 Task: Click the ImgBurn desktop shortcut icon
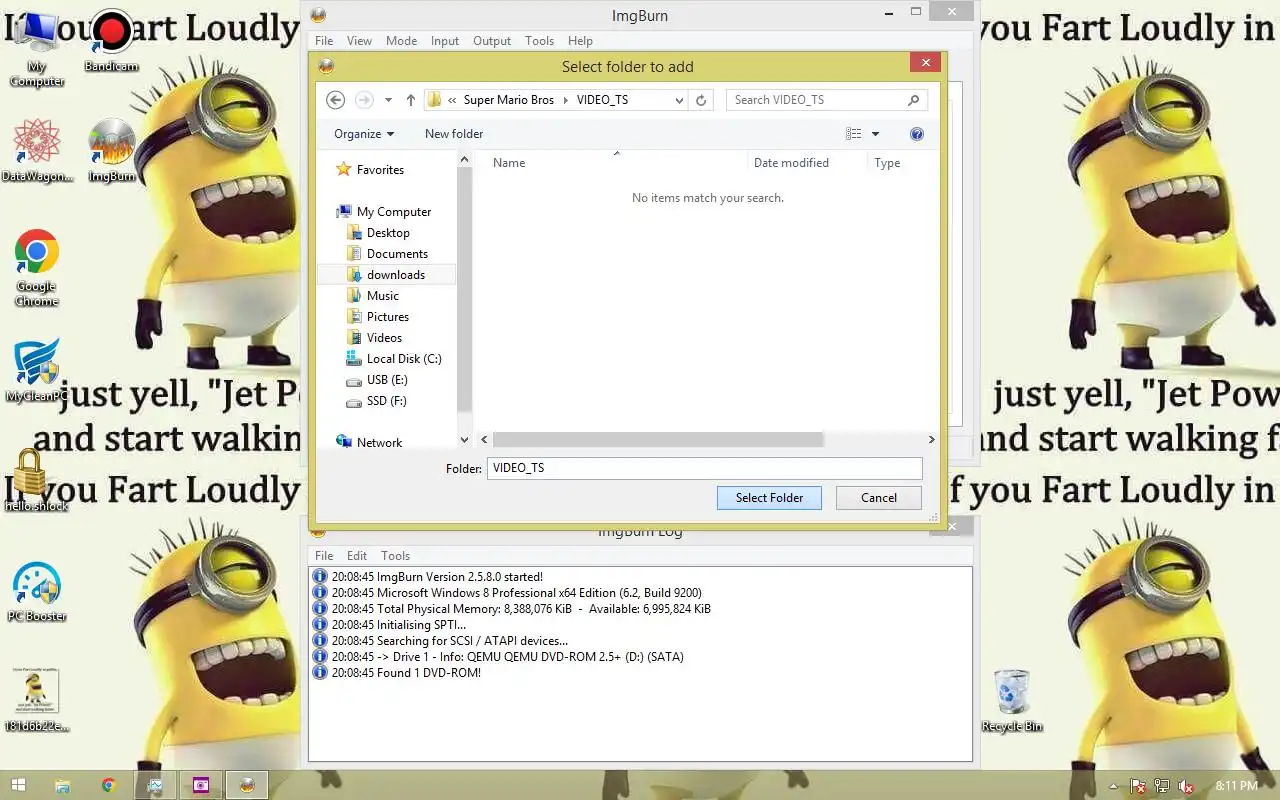tap(111, 152)
